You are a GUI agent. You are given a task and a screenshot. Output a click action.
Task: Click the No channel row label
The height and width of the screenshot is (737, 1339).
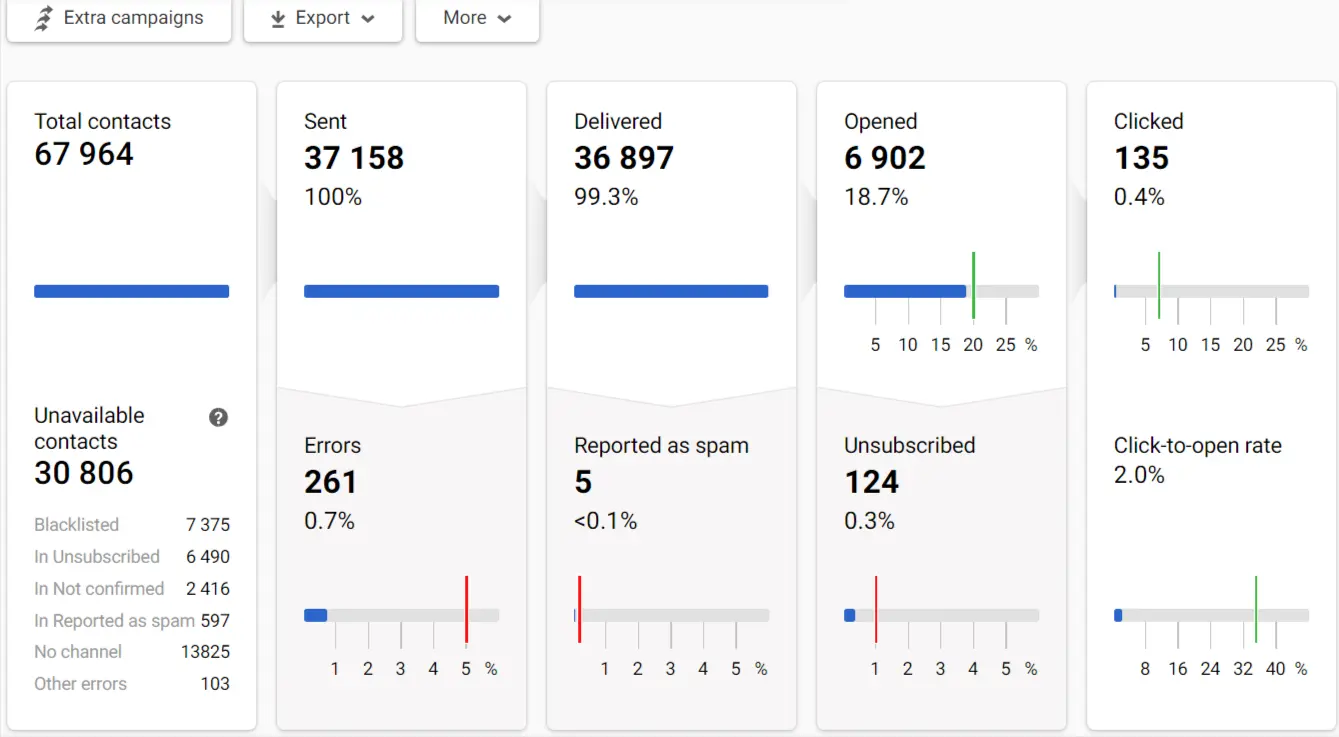(x=78, y=651)
